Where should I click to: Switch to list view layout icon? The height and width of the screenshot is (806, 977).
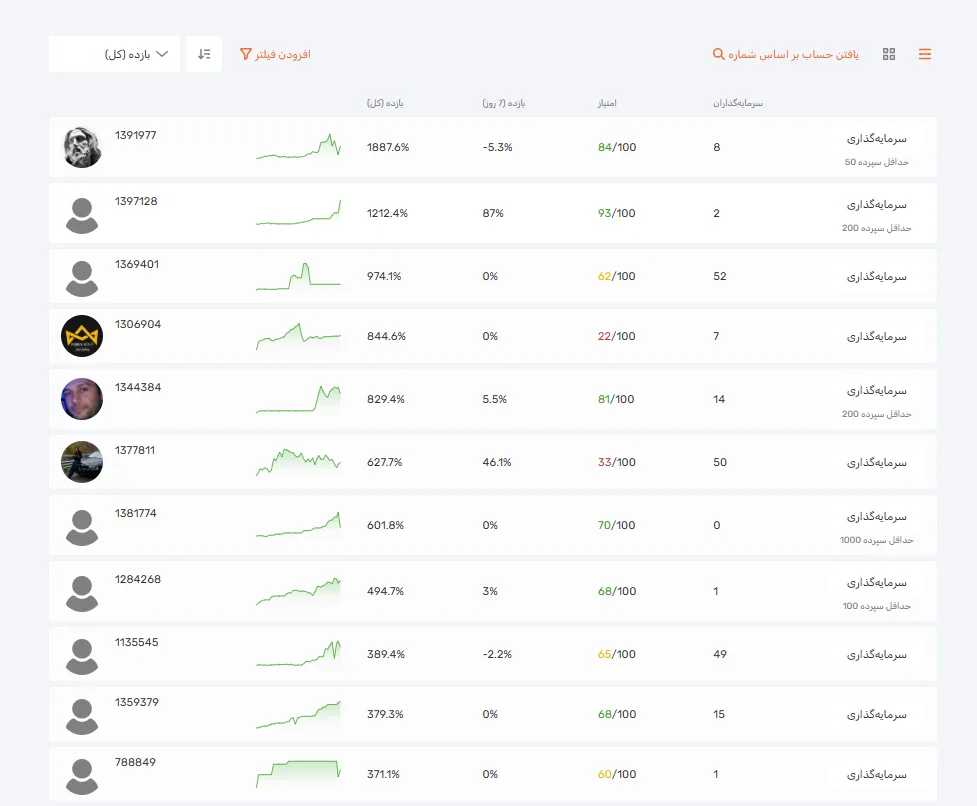(924, 54)
